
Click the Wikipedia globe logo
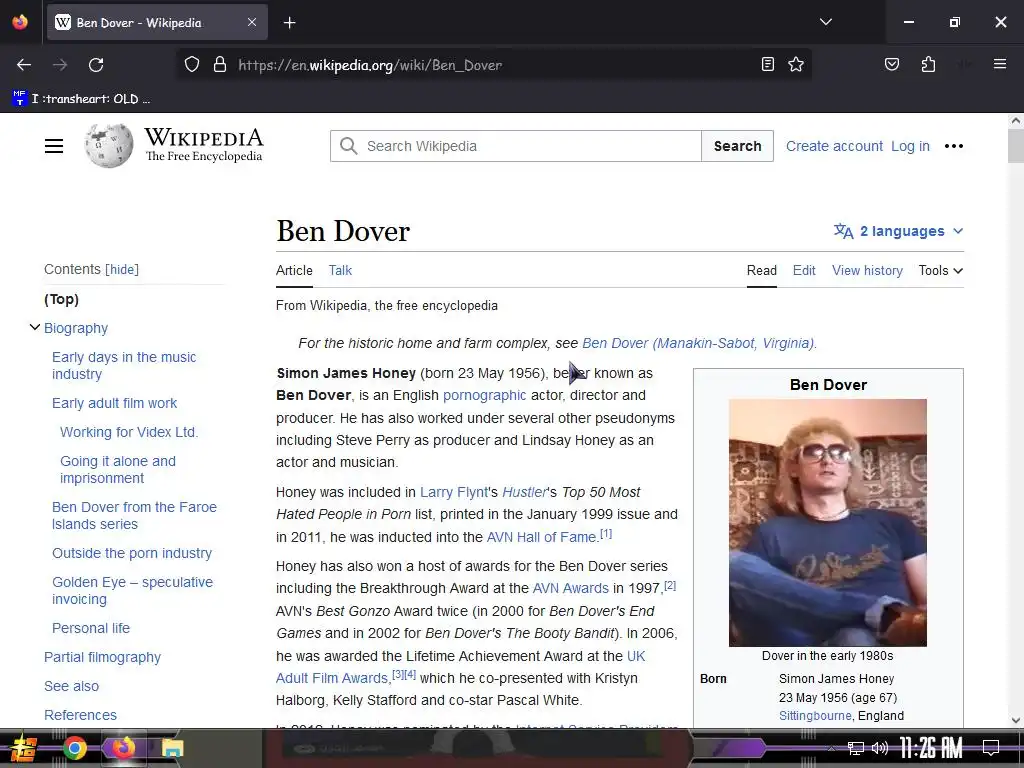coord(108,146)
